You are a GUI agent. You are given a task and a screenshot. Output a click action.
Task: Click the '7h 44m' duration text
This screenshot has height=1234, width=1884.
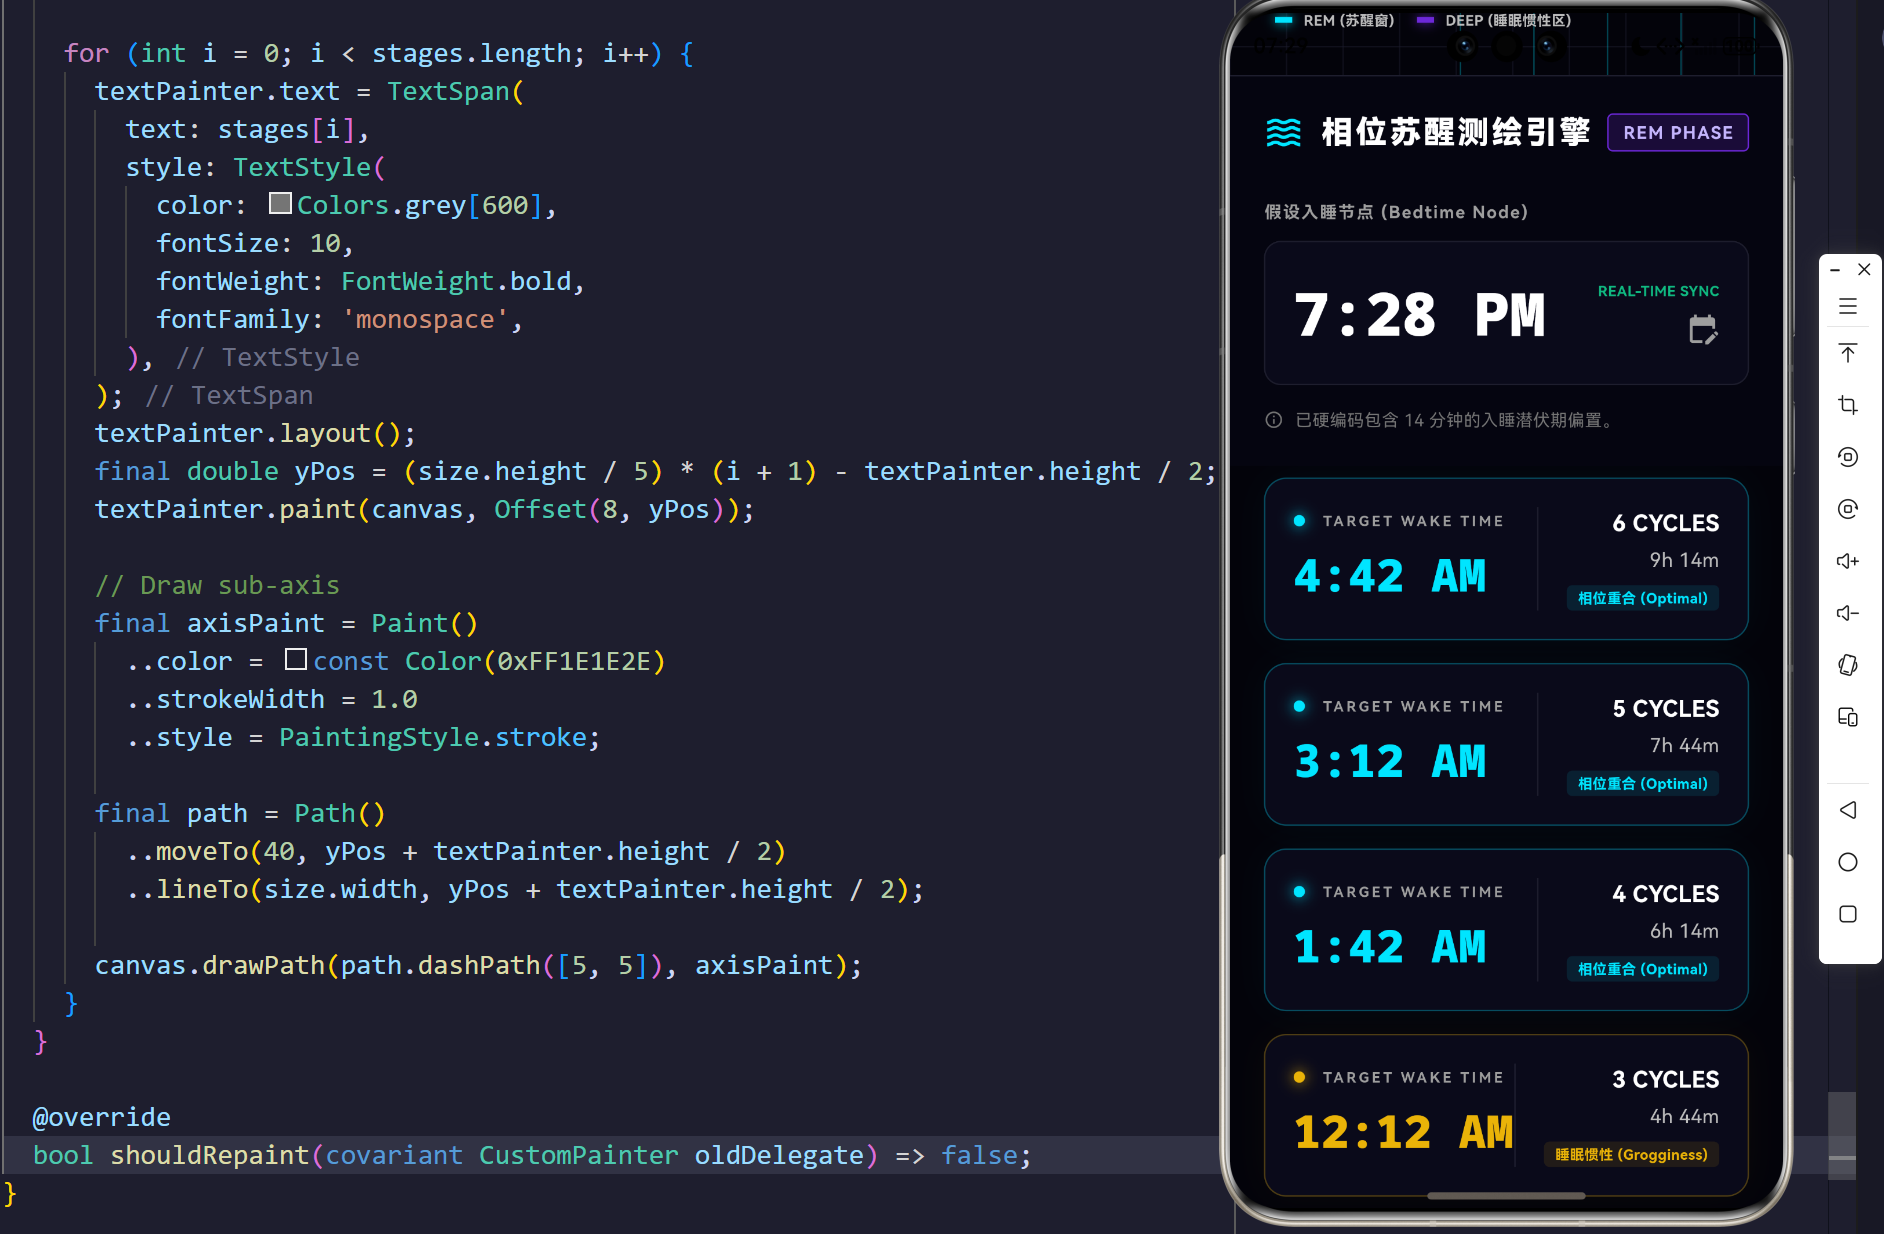(1684, 745)
